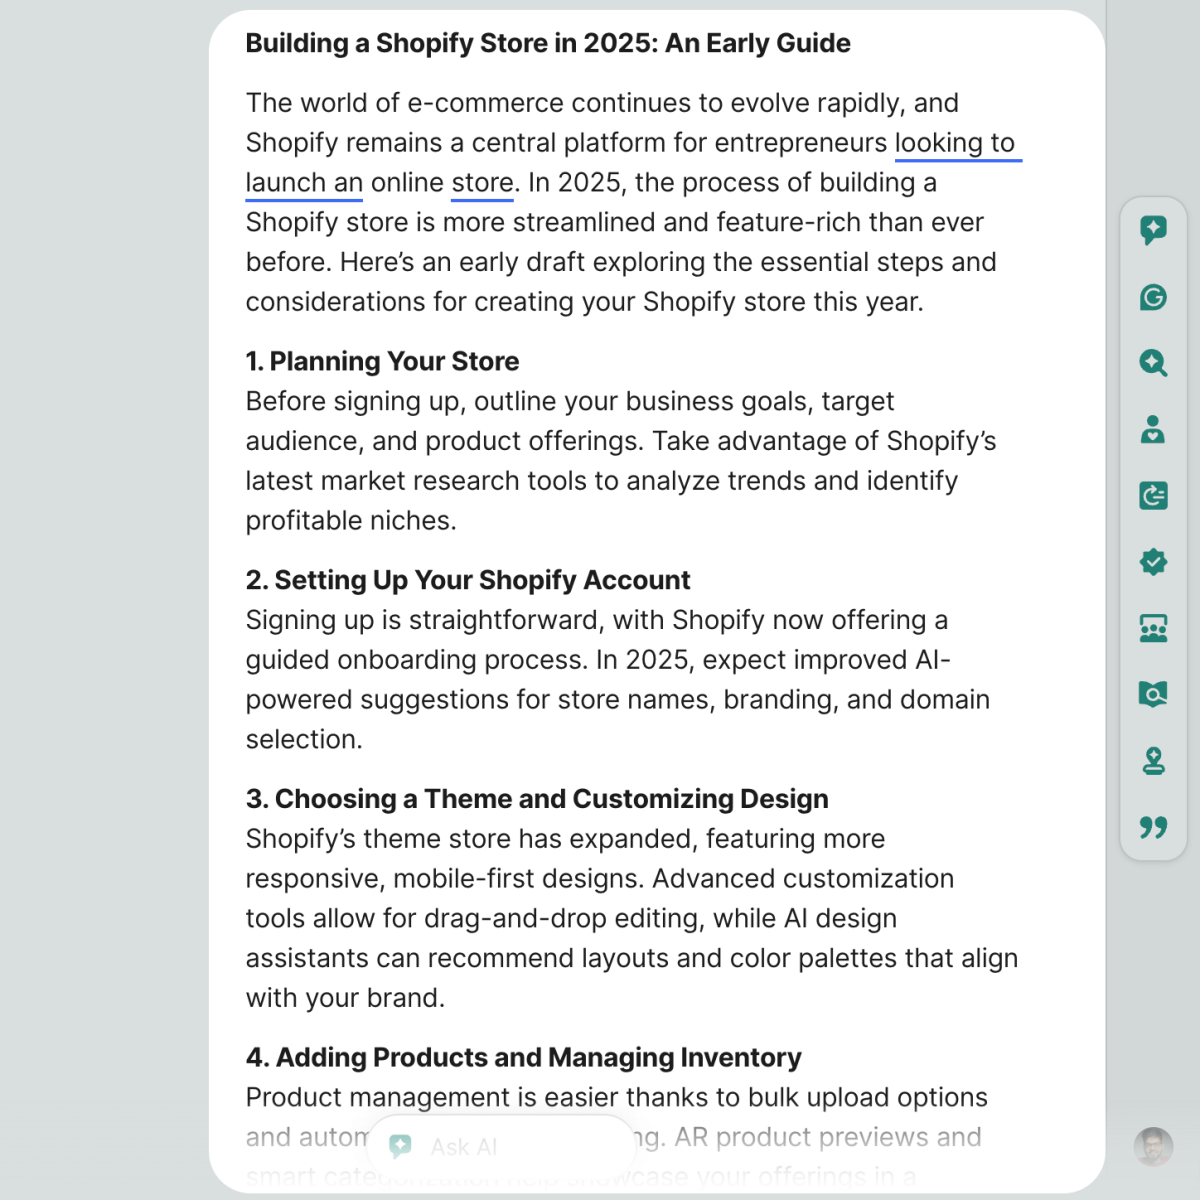Open the improve-writing magnifier tool
The image size is (1200, 1200).
pos(1154,363)
